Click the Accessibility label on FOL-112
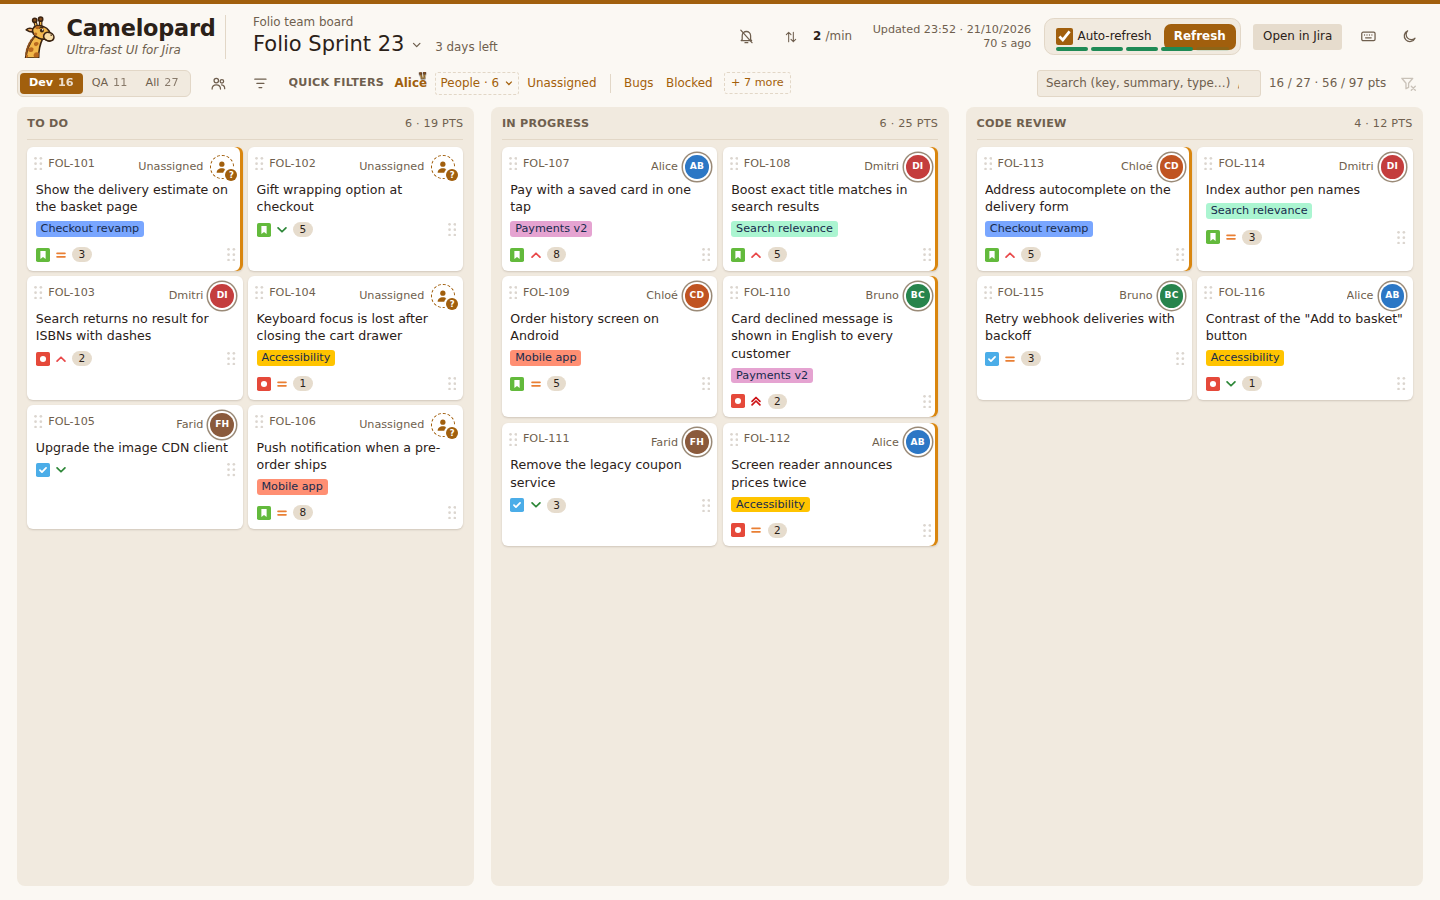This screenshot has width=1440, height=900. click(x=770, y=505)
